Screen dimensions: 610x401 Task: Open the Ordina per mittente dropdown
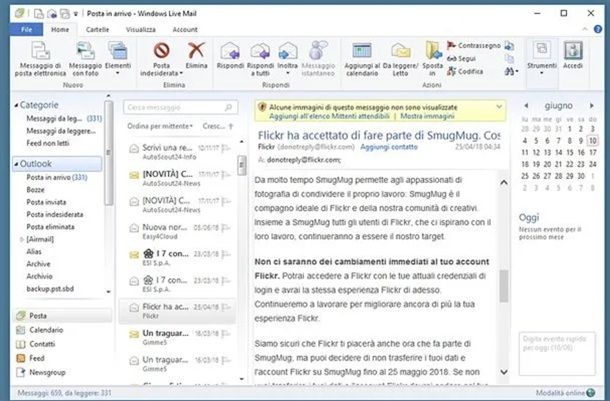(x=160, y=126)
